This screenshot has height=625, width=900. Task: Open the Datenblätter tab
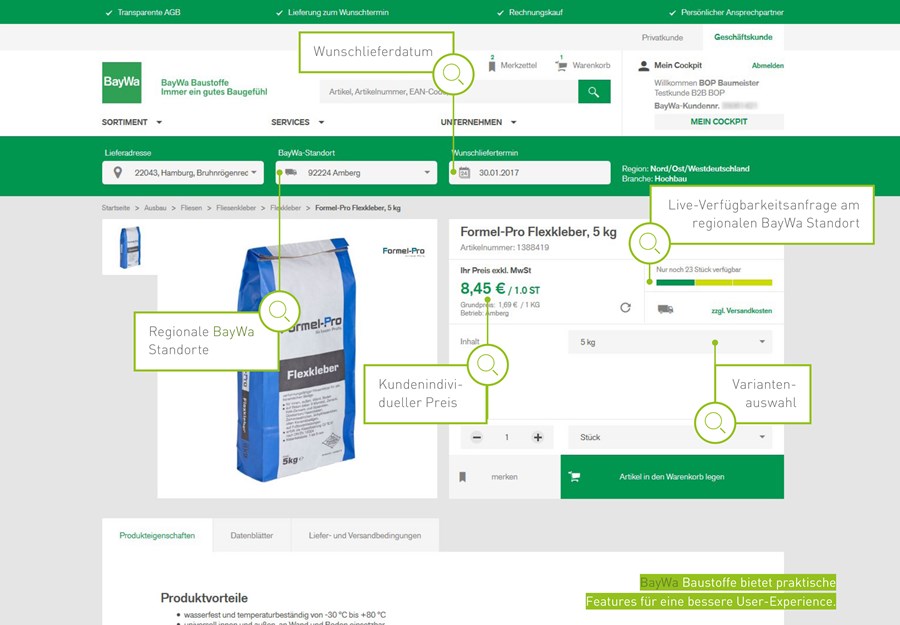pos(252,535)
